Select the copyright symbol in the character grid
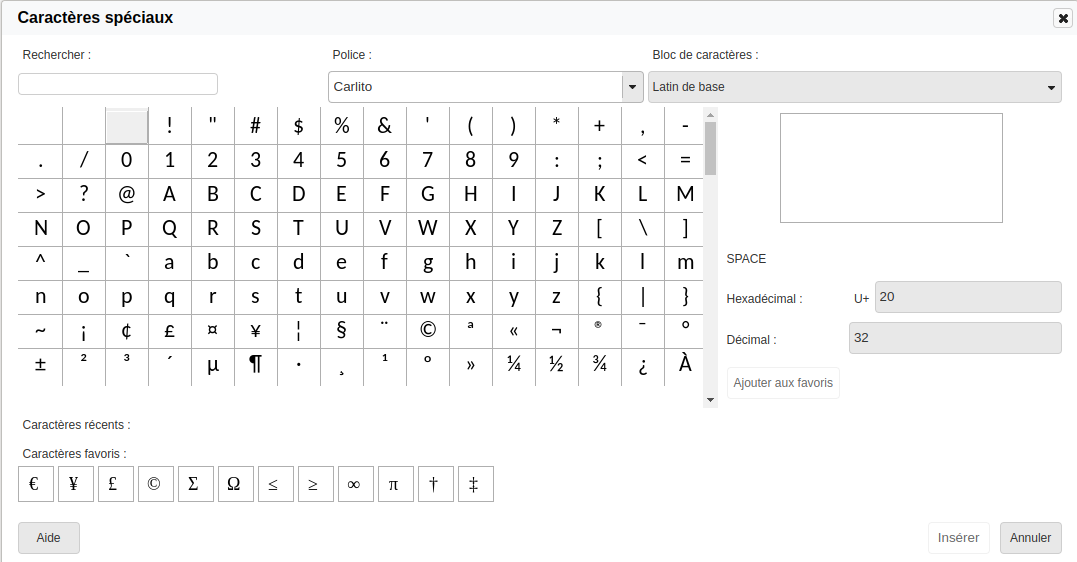Screen dimensions: 1077x562 [x=427, y=330]
